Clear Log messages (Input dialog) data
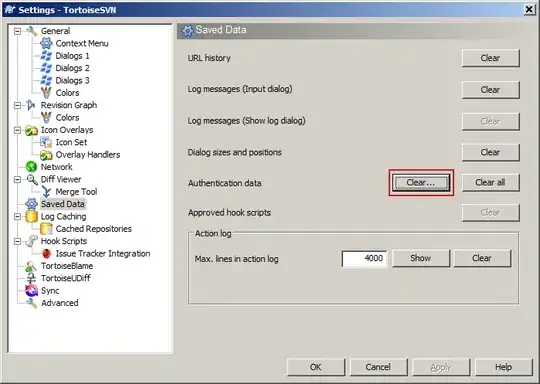 point(490,90)
